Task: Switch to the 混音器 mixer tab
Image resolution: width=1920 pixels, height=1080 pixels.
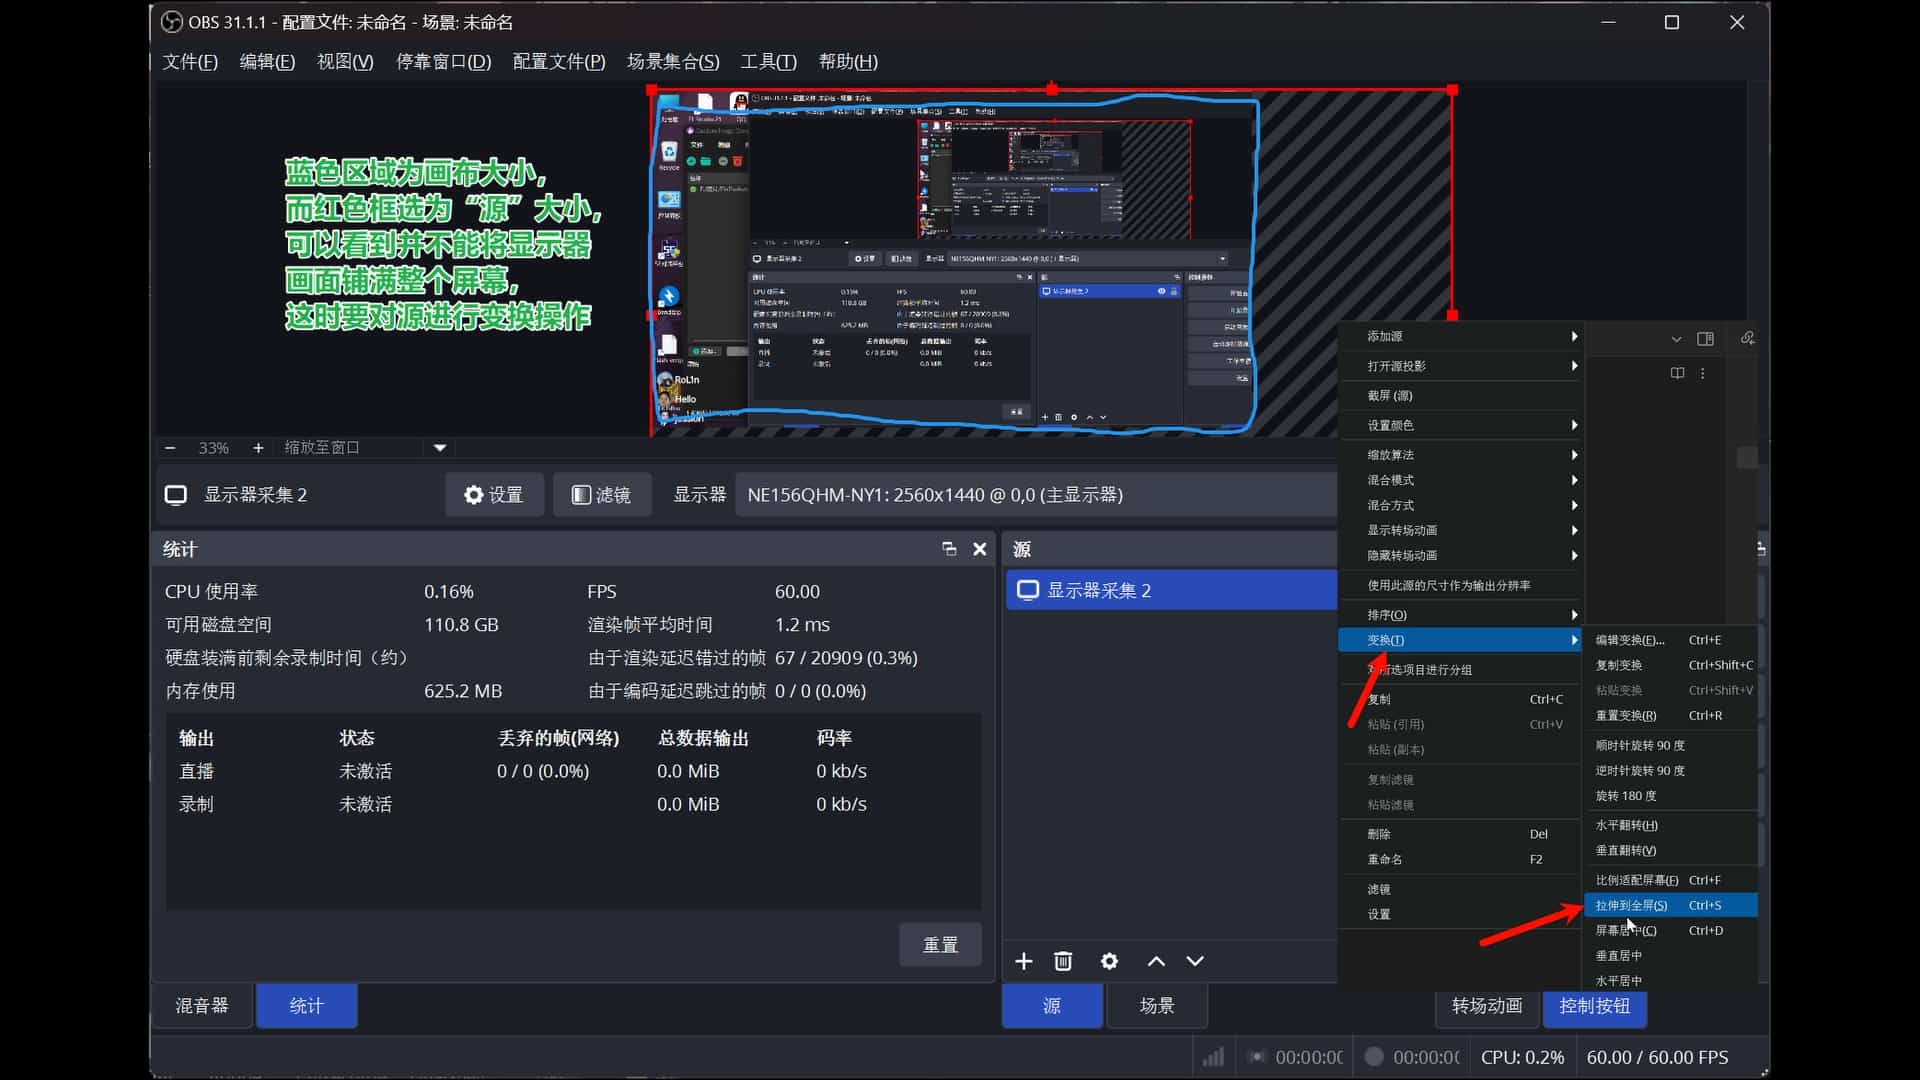Action: 202,1006
